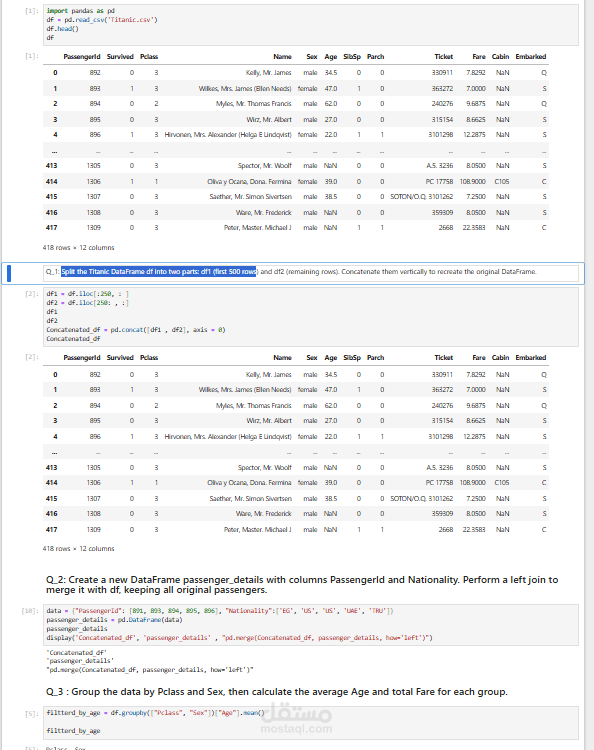594x750 pixels.
Task: Click inside code cell [1] importing pandas
Action: tap(310, 24)
